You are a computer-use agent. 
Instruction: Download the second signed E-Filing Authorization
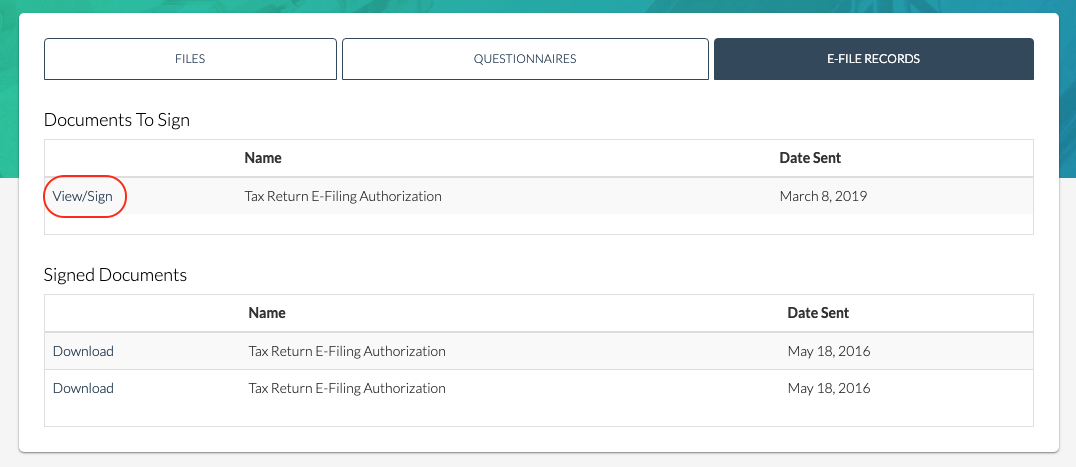click(83, 388)
